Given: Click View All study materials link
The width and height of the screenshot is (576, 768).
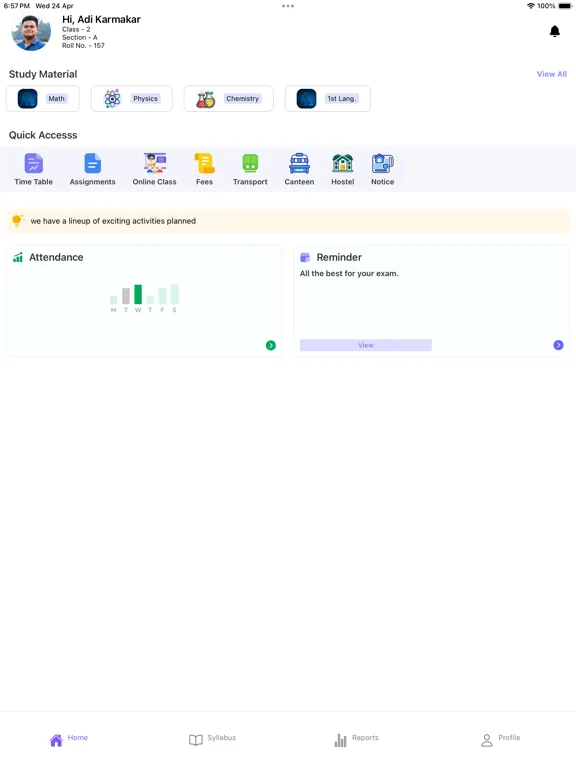Looking at the screenshot, I should pyautogui.click(x=552, y=74).
